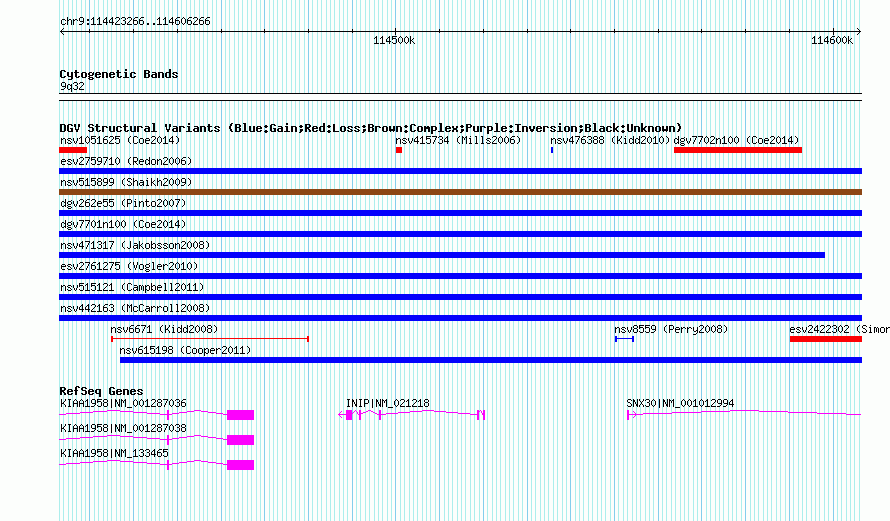Open the DGV Structural Variants track heading
Image resolution: width=890 pixels, height=521 pixels.
[x=370, y=128]
